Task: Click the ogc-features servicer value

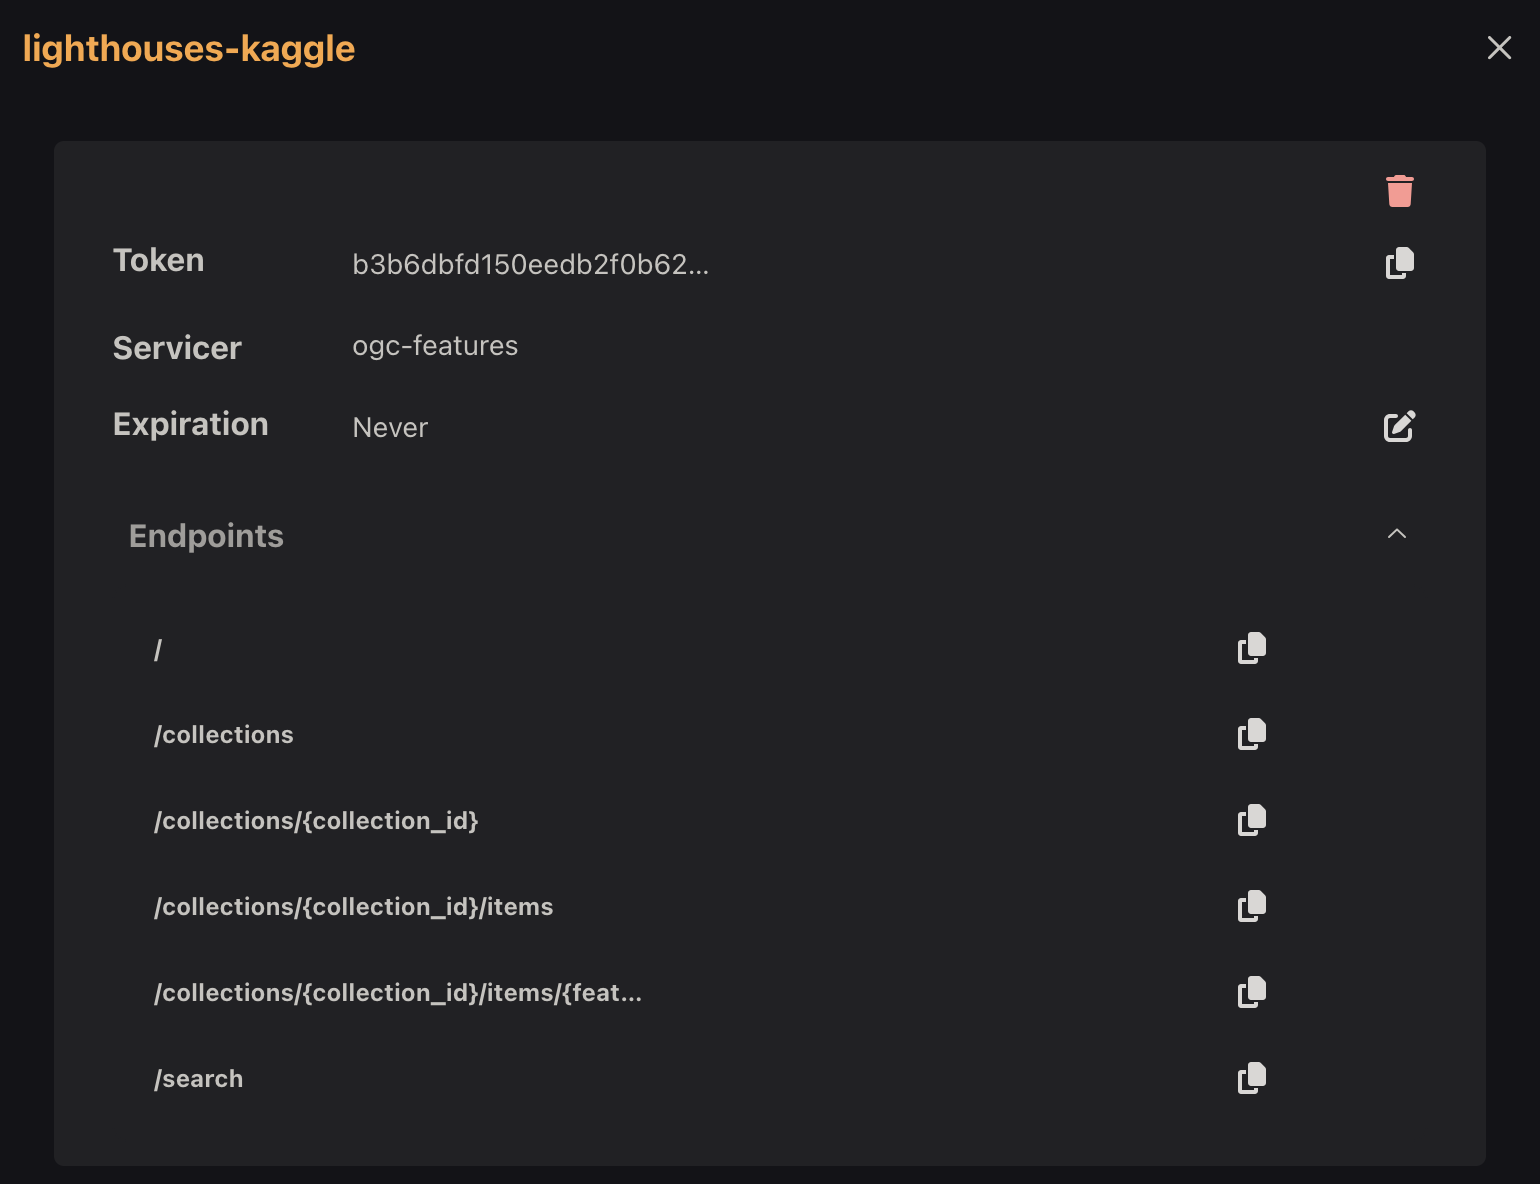Action: coord(435,346)
